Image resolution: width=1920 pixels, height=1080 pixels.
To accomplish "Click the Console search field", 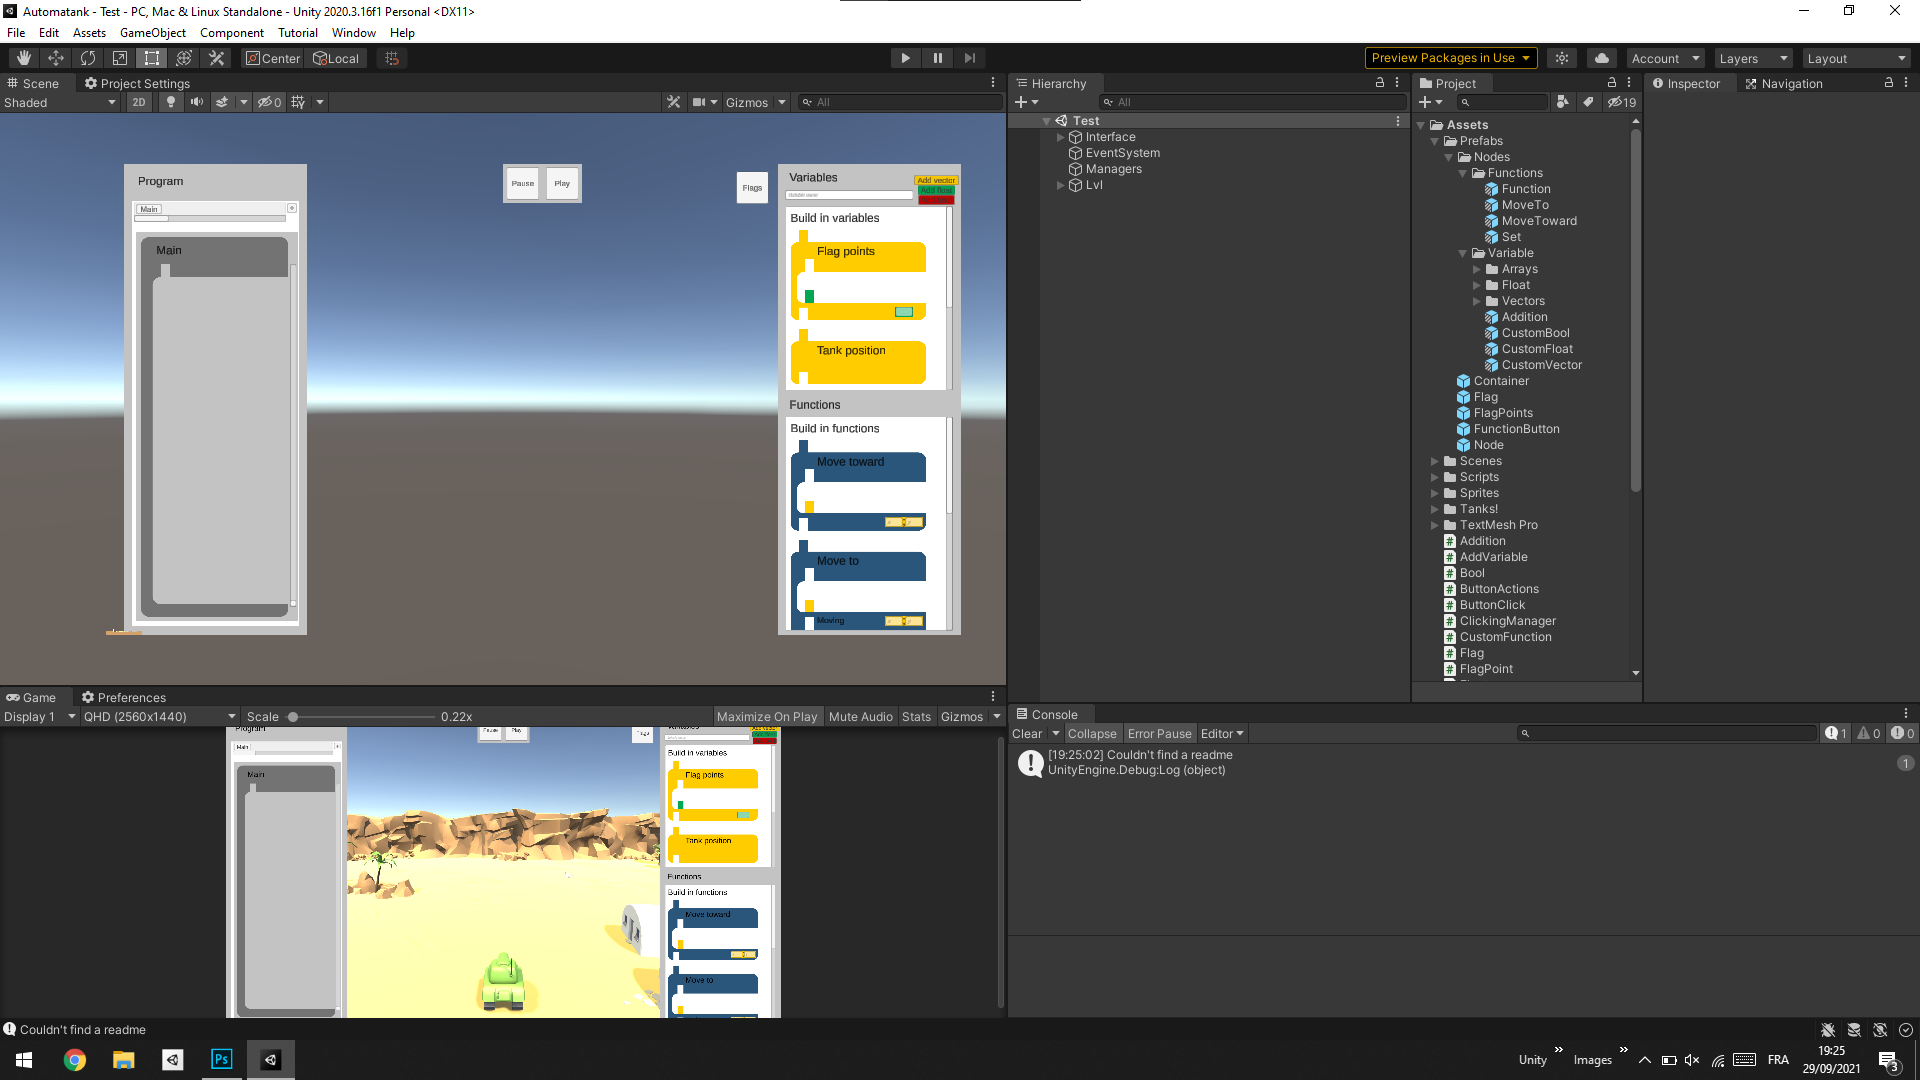I will click(1667, 733).
